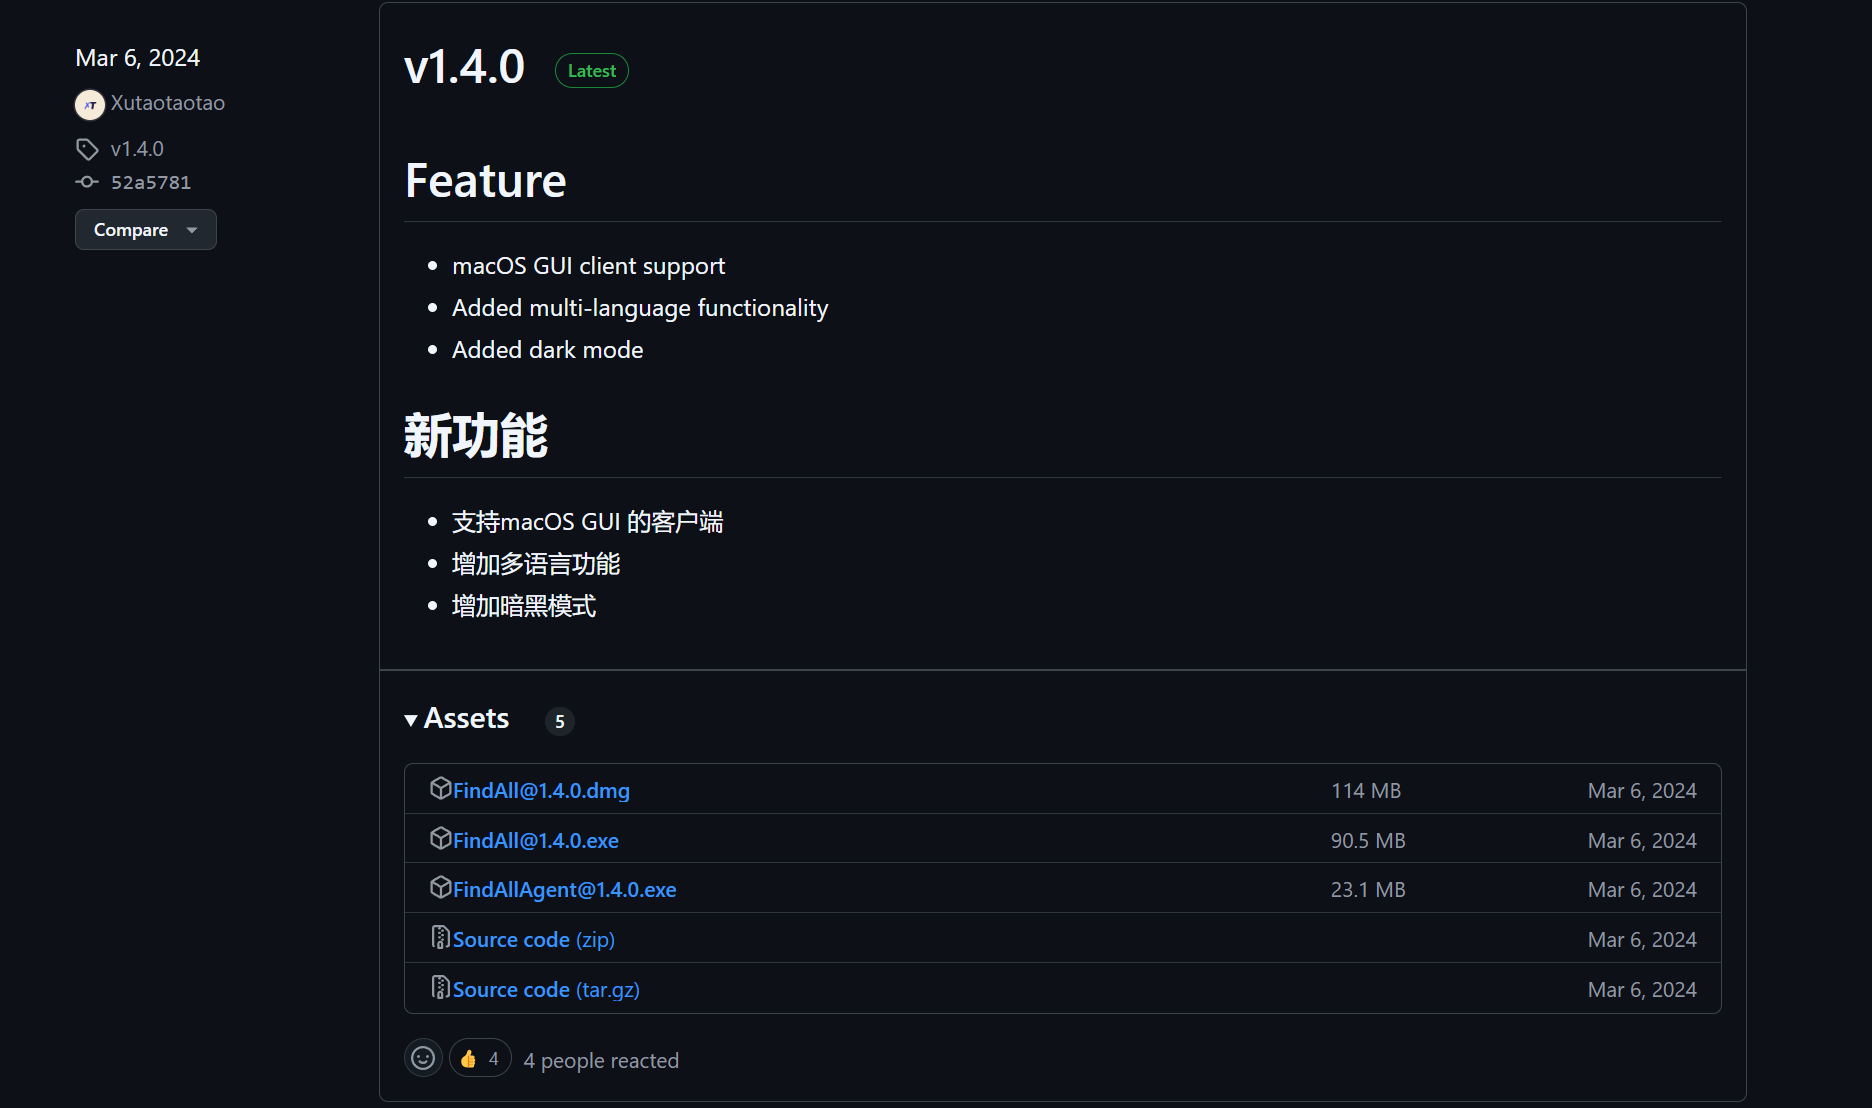Screen dimensions: 1872x1108
Task: Open Xutaotaotao's avatar image
Action: (90, 104)
